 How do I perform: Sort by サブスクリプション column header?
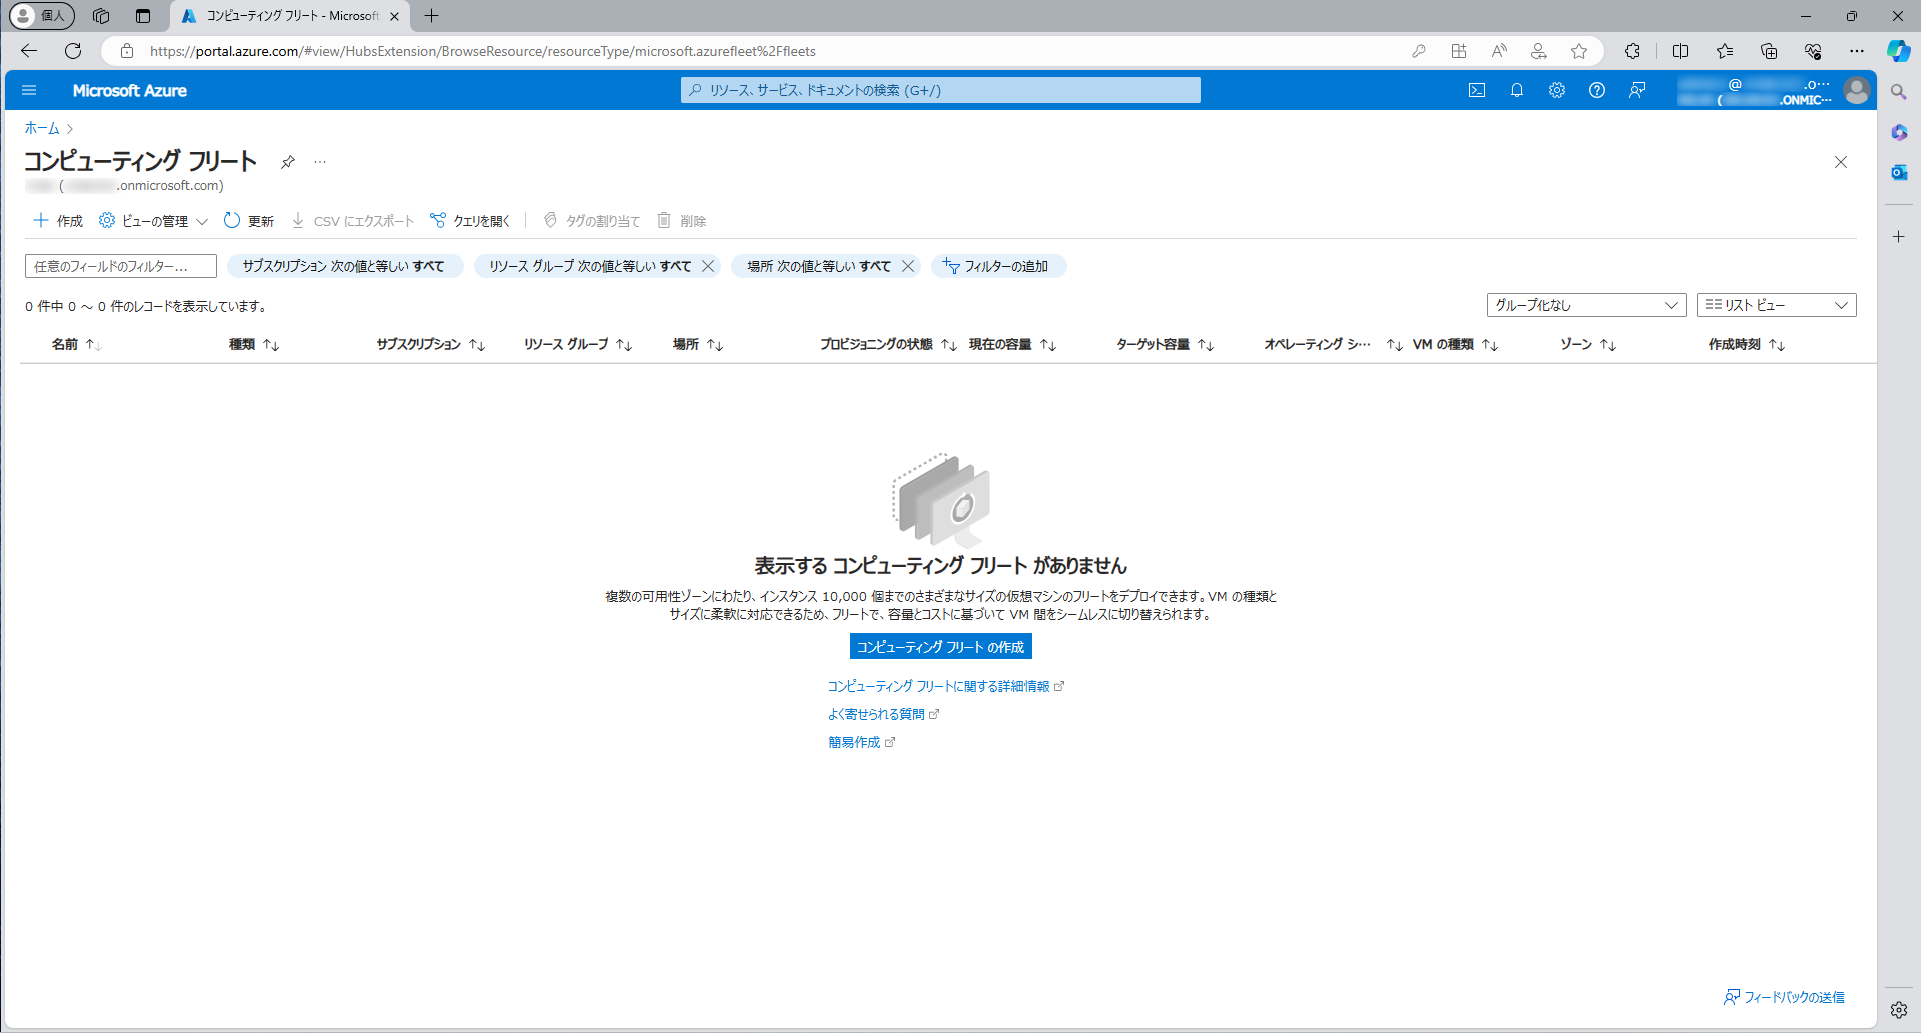pyautogui.click(x=431, y=344)
